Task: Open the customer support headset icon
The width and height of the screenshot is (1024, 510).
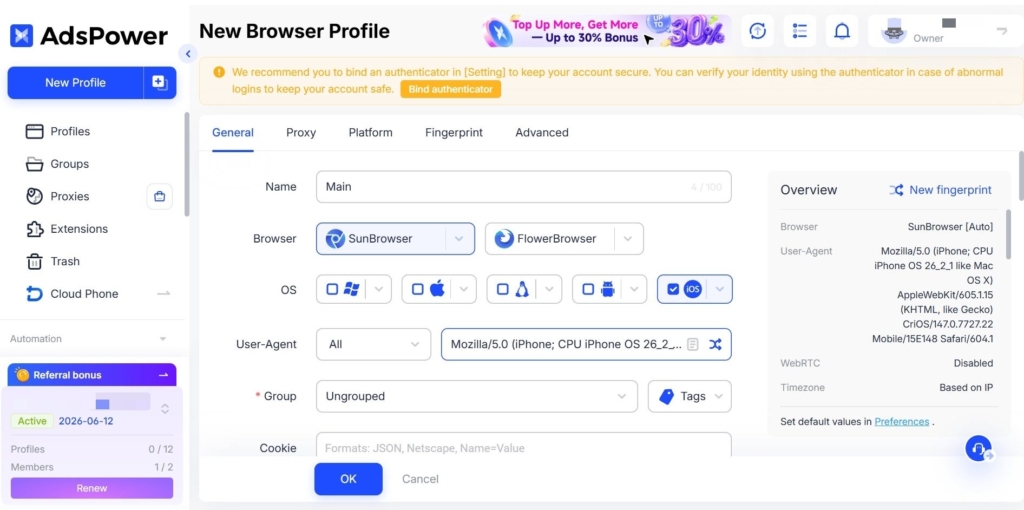Action: (978, 449)
